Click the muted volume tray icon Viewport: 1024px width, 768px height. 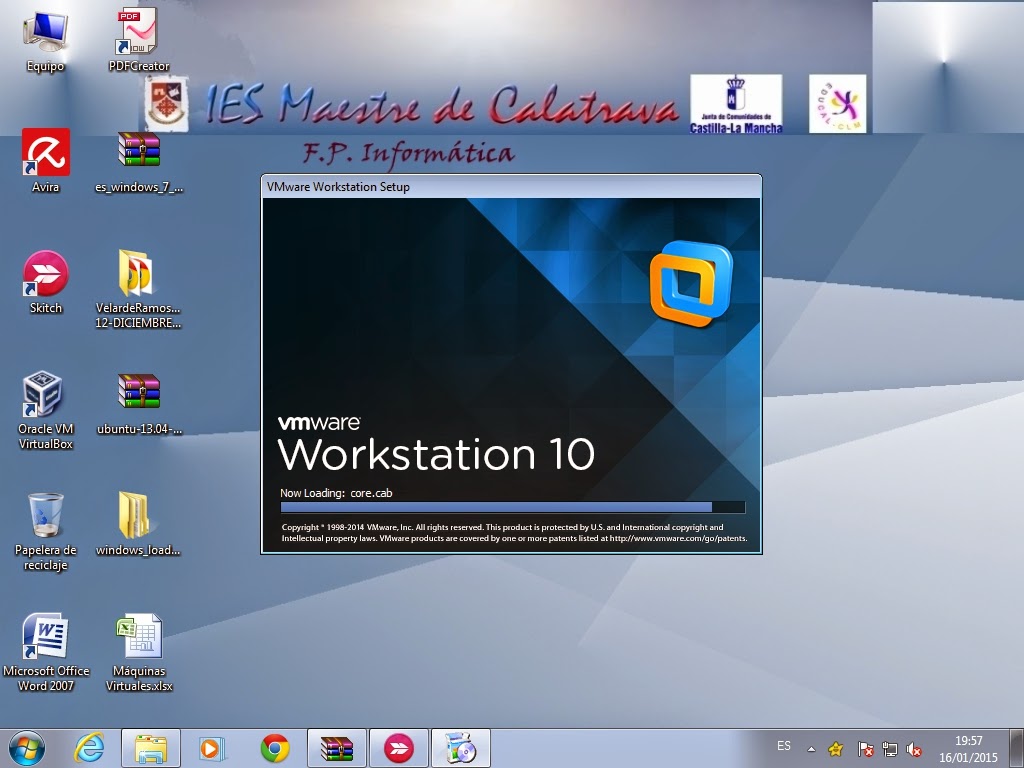[x=914, y=749]
